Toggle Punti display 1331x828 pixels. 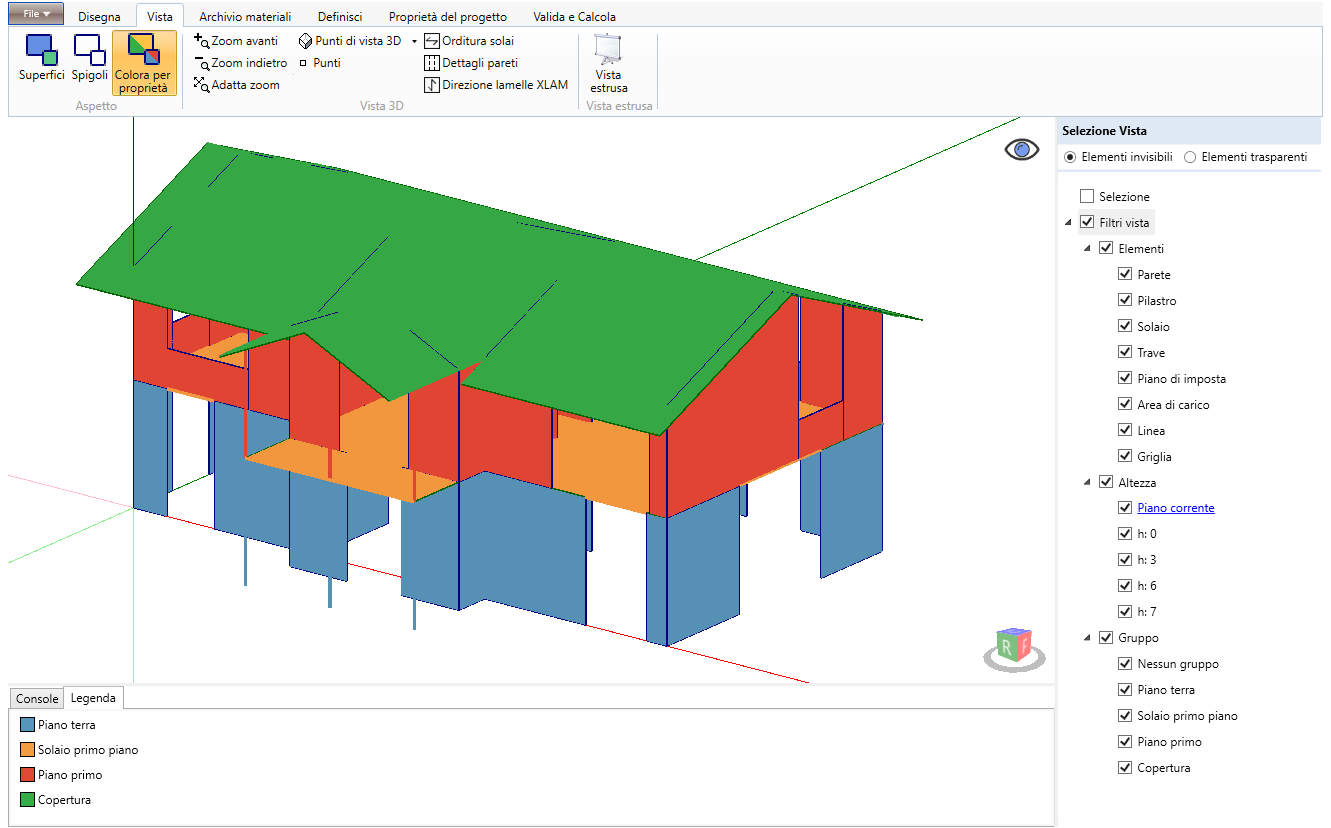(320, 63)
